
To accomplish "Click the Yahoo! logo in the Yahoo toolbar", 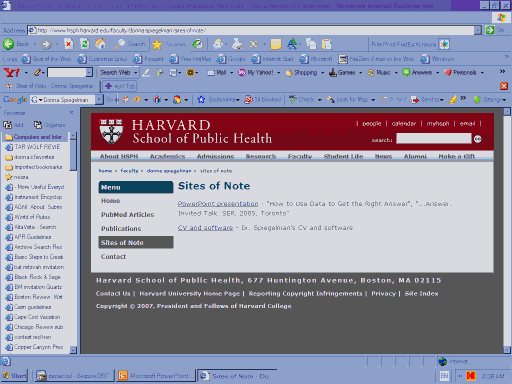I will tap(11, 72).
